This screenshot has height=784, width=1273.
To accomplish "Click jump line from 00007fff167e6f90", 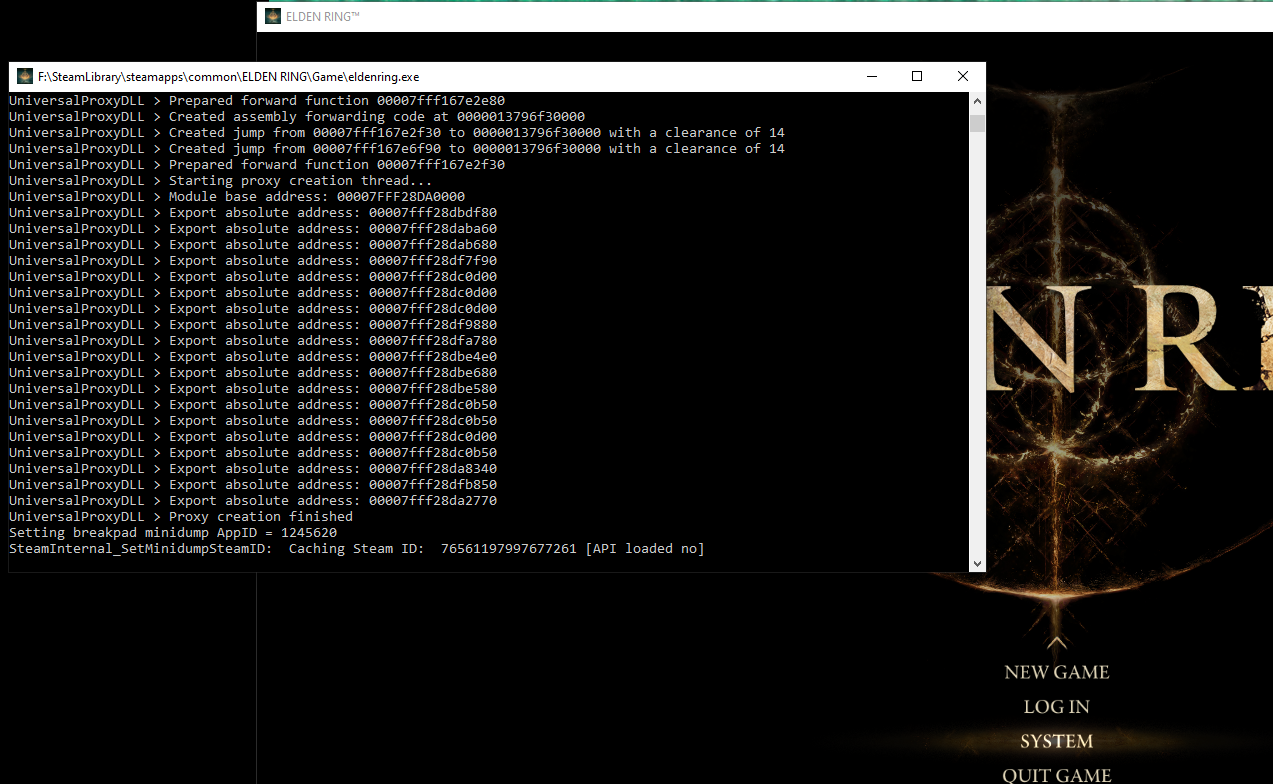I will [397, 149].
